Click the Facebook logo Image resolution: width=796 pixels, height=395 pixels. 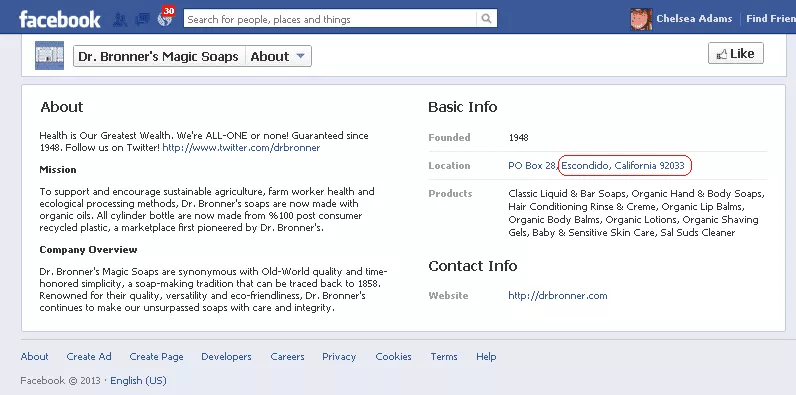59,19
